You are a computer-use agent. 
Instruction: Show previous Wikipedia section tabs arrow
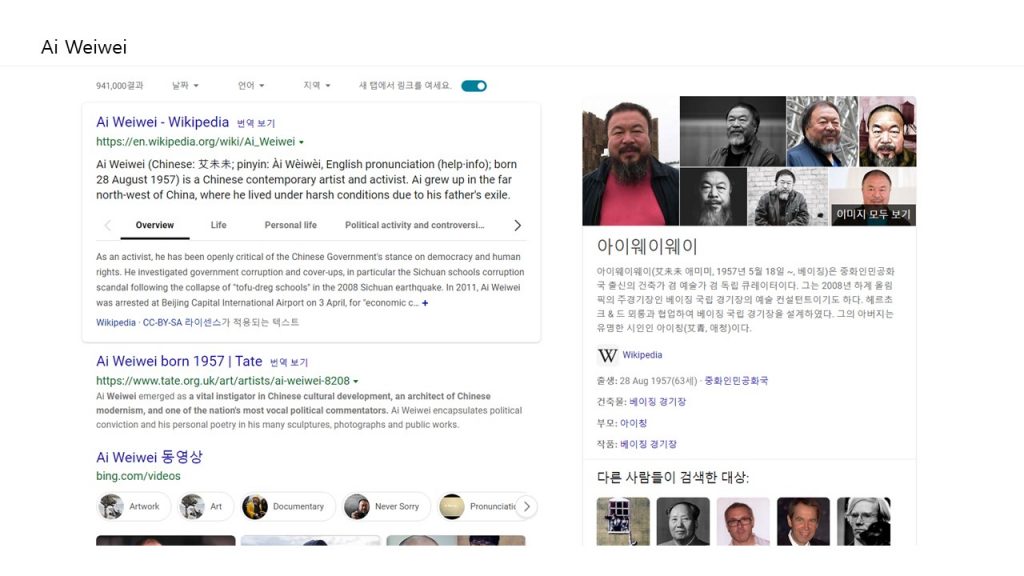pyautogui.click(x=108, y=225)
